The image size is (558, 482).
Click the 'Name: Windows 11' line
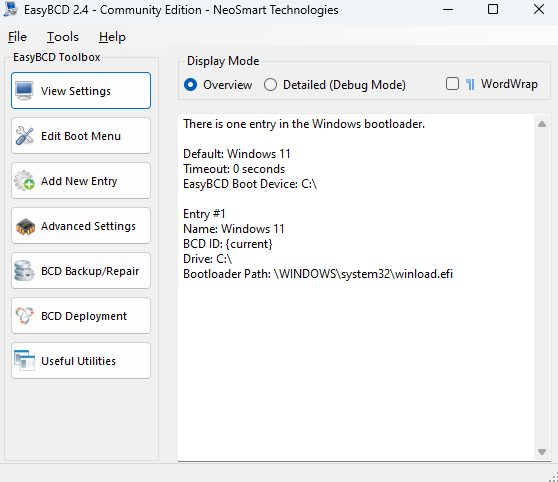233,229
